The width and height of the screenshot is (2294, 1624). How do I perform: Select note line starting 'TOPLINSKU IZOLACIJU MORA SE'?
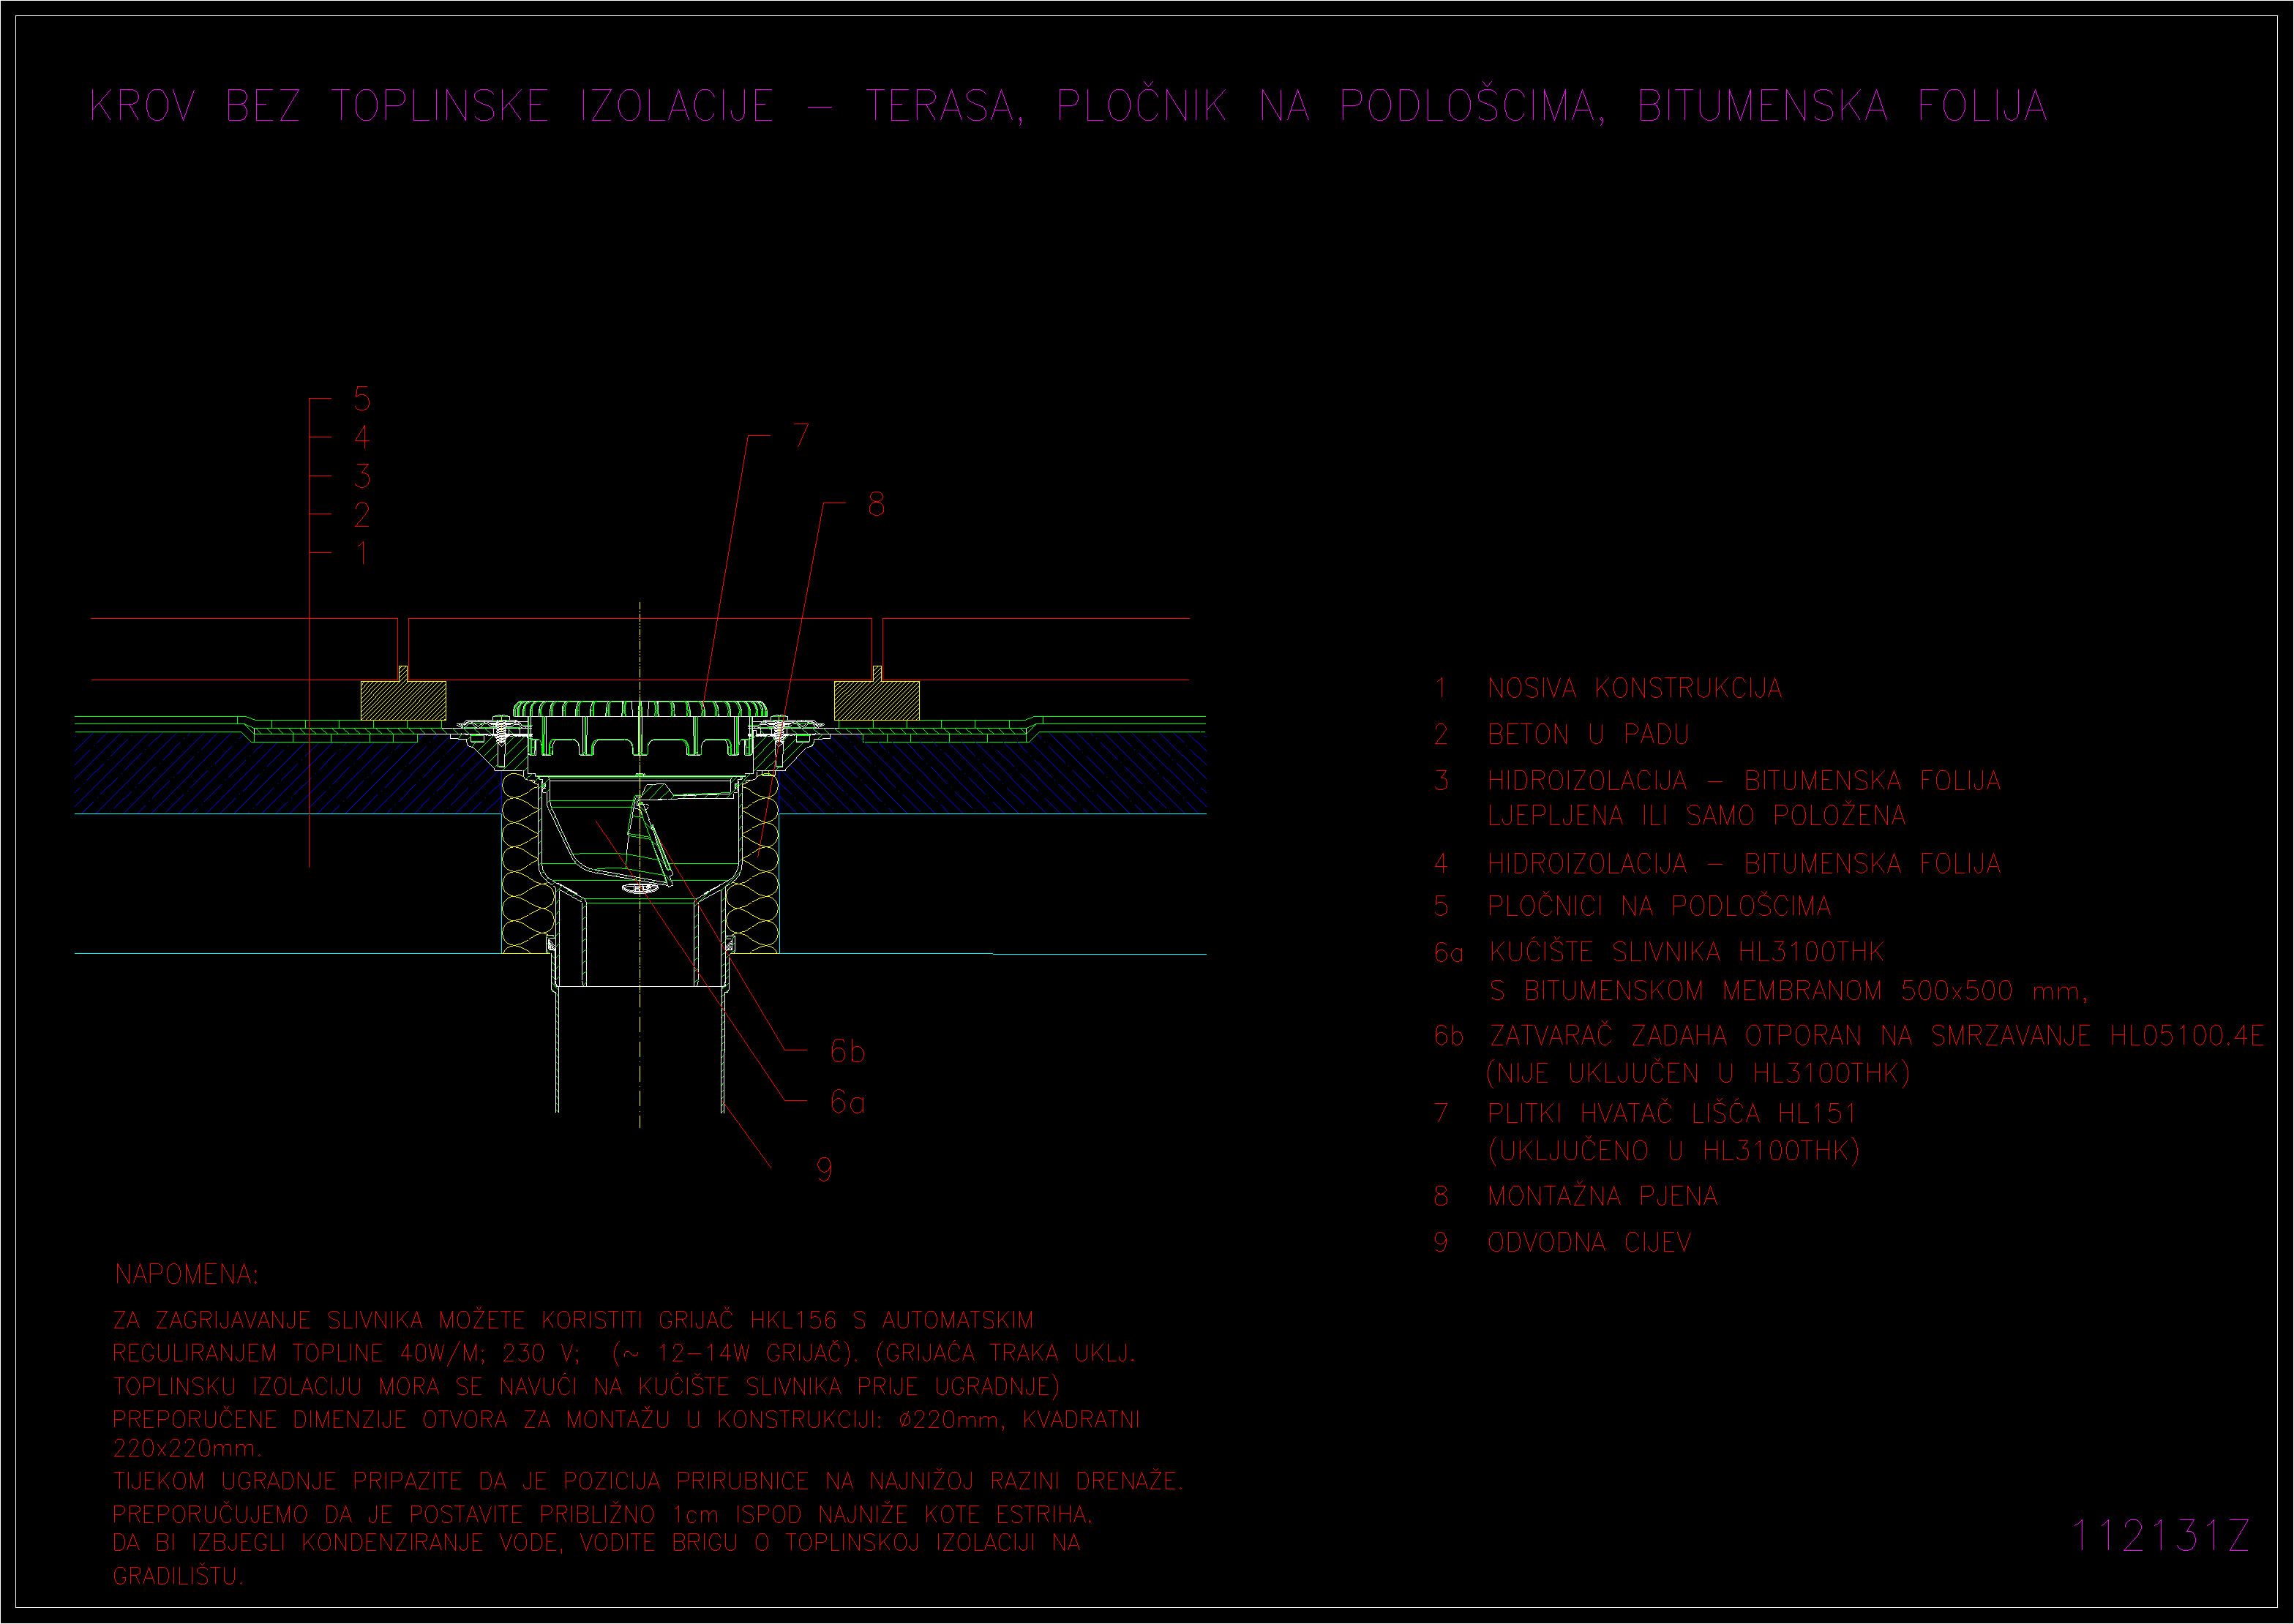pyautogui.click(x=586, y=1386)
